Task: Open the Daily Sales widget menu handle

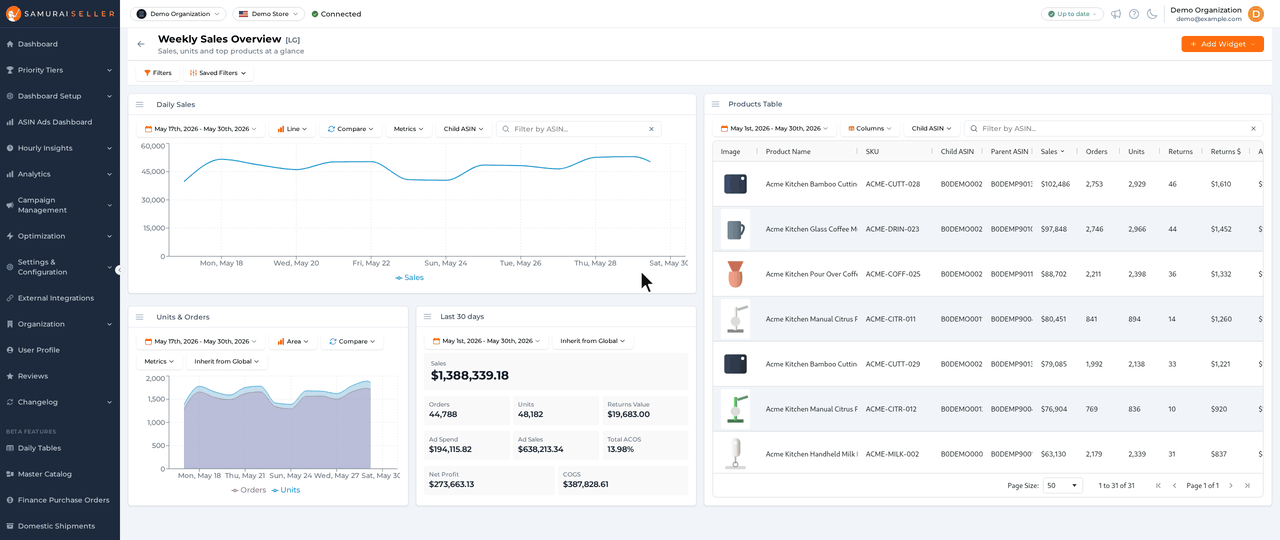Action: (140, 104)
